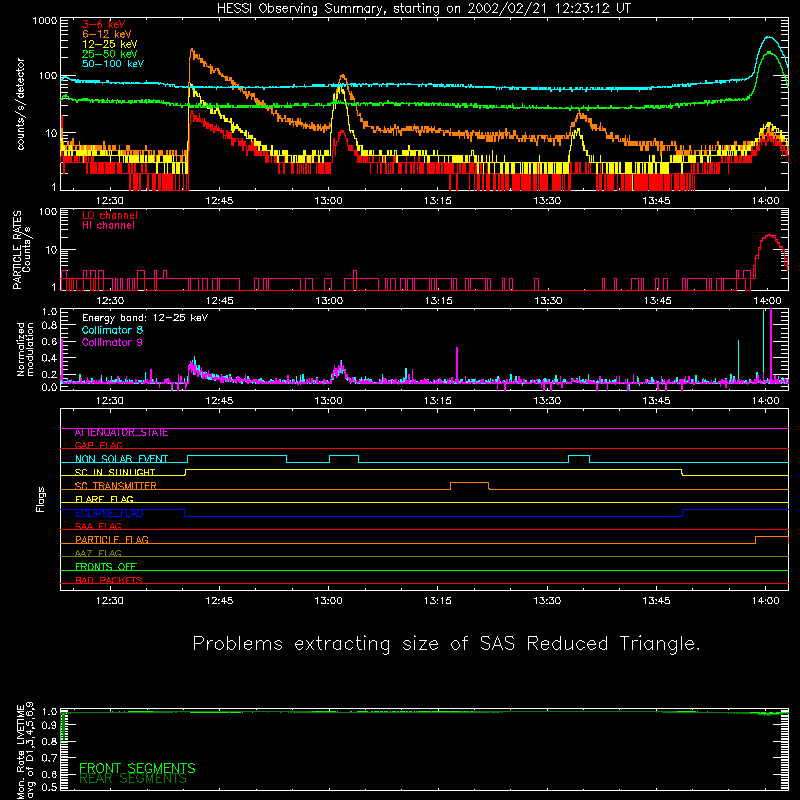Select the Collimator 8 legend entry
800x800 pixels.
click(x=112, y=330)
